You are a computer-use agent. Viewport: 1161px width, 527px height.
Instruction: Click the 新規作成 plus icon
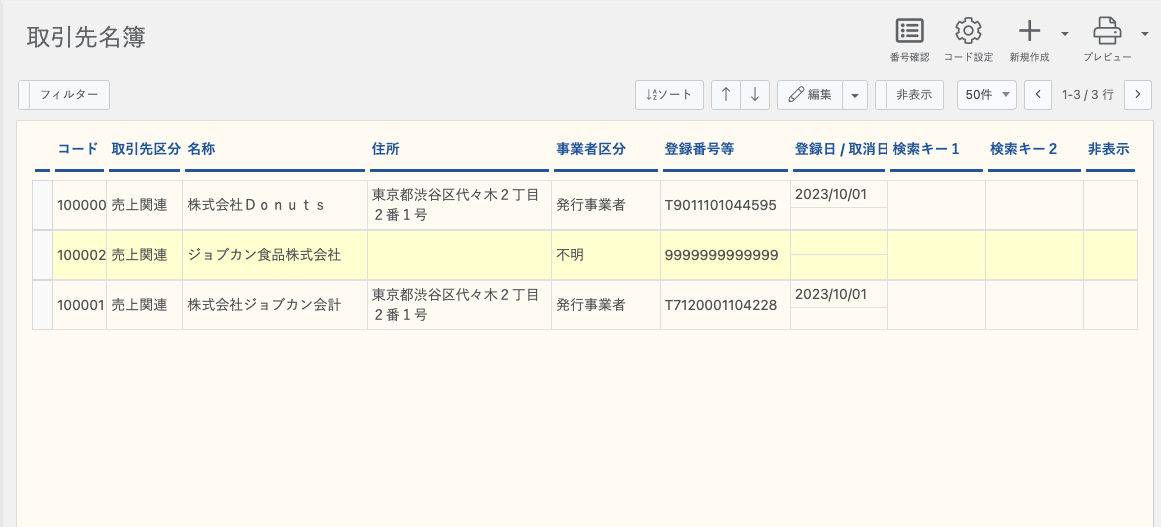tap(1029, 31)
